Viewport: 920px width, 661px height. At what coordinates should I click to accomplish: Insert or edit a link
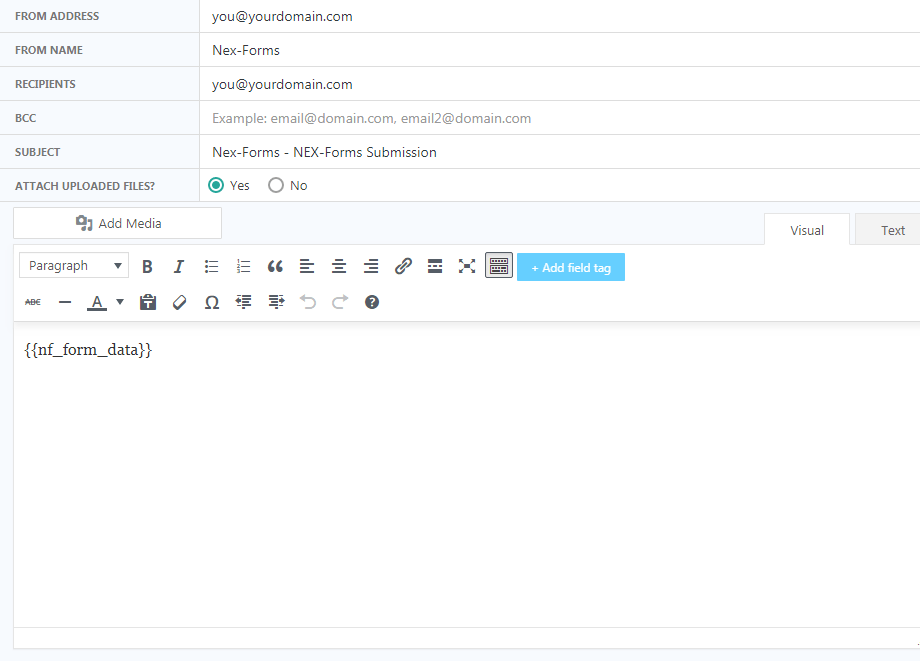[403, 266]
